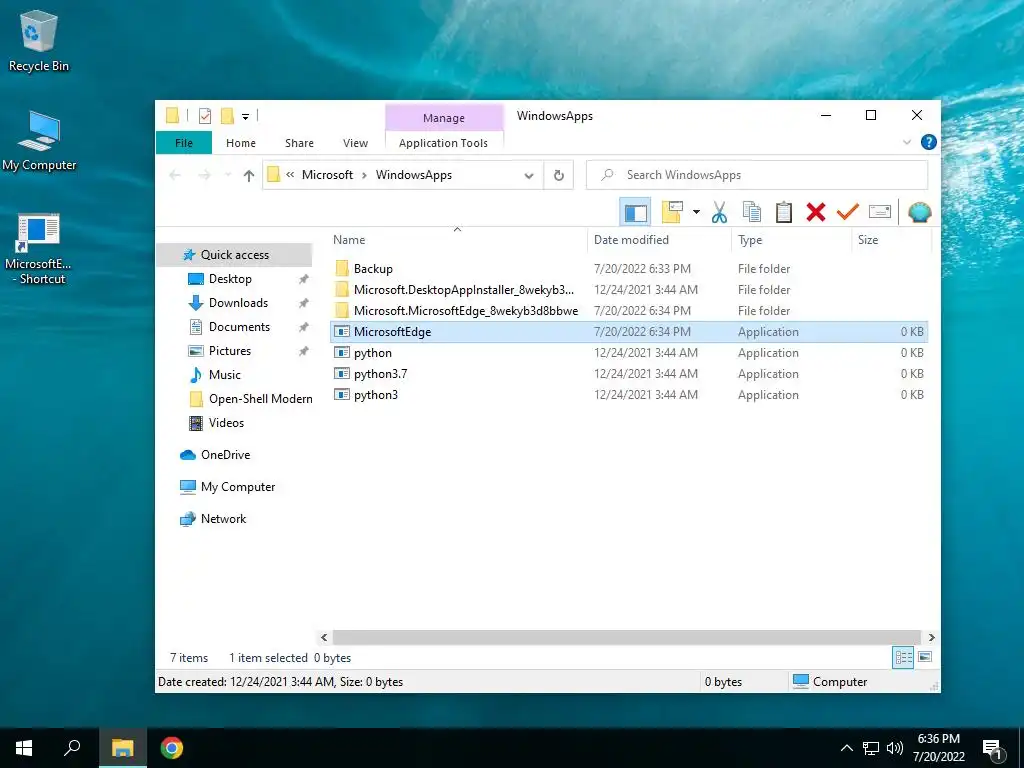Click the red X Delete icon
Viewport: 1024px width, 768px height.
point(816,212)
